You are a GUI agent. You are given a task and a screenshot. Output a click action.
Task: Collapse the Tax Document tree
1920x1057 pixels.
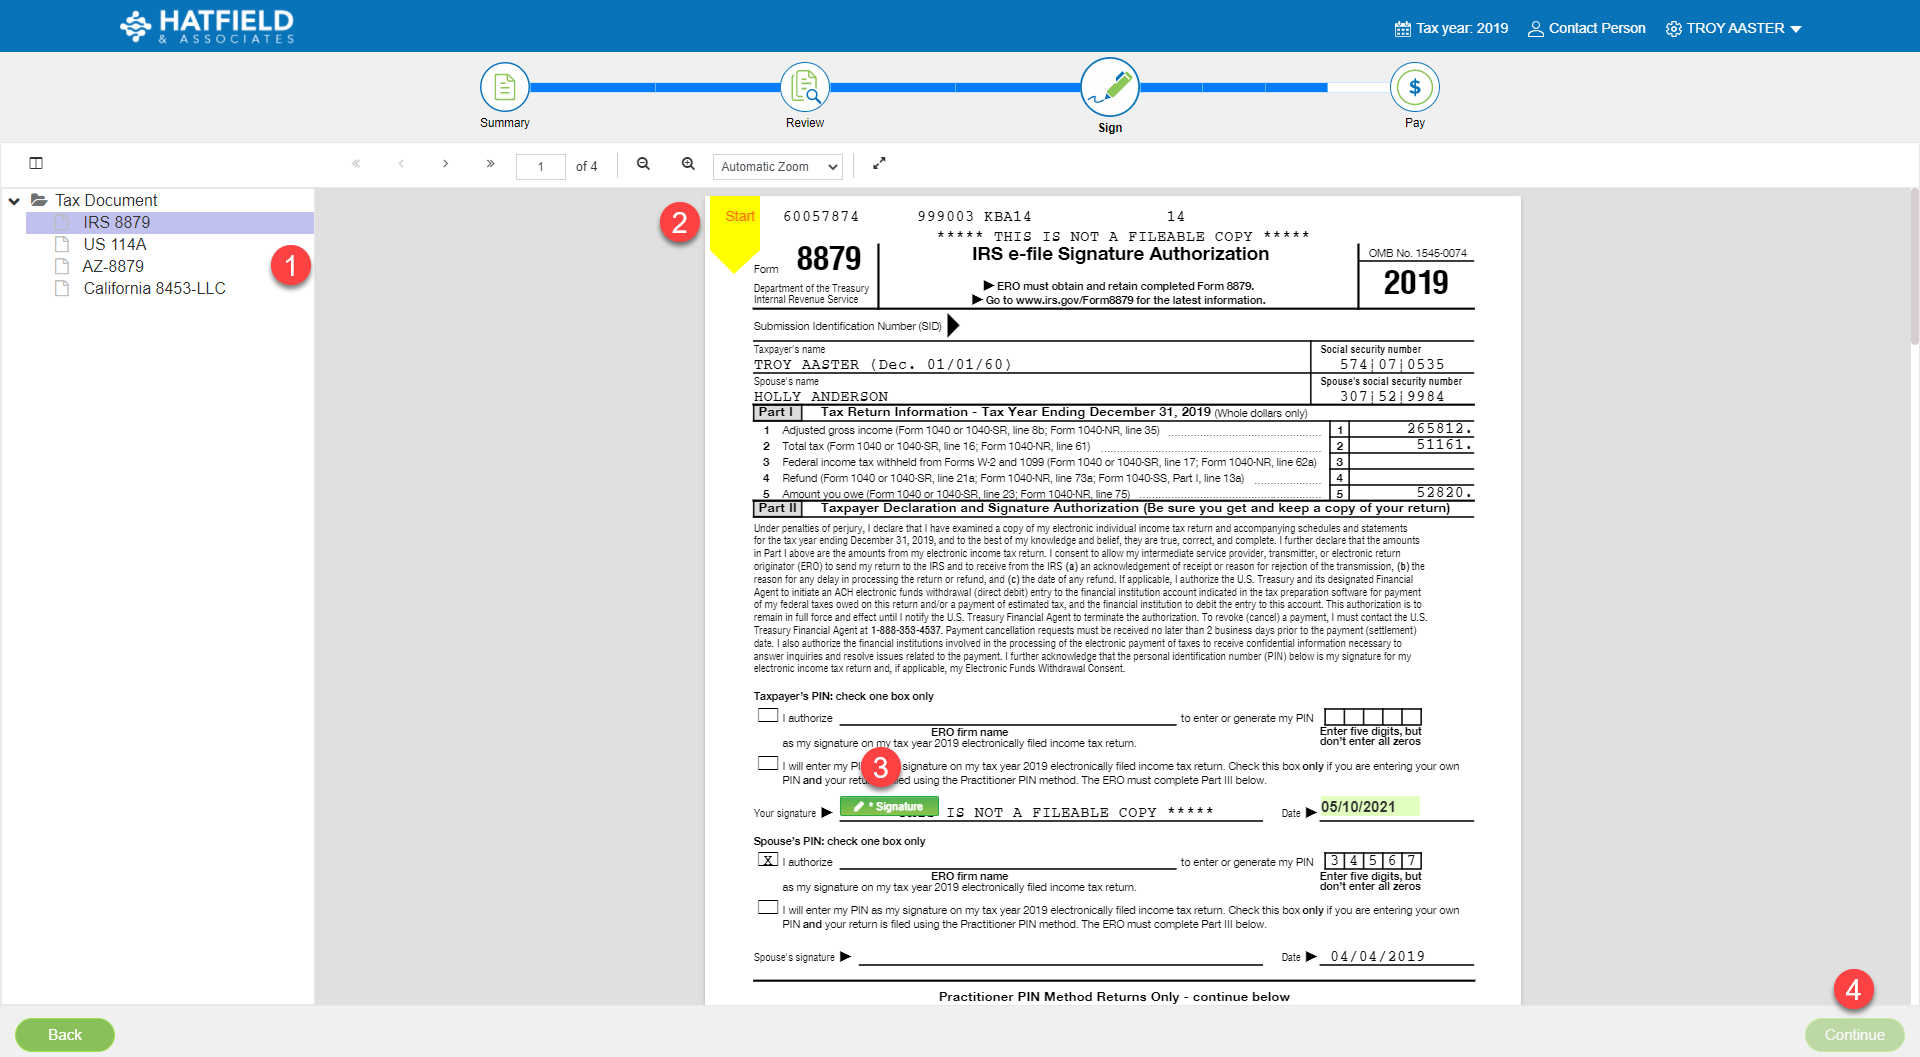tap(14, 201)
